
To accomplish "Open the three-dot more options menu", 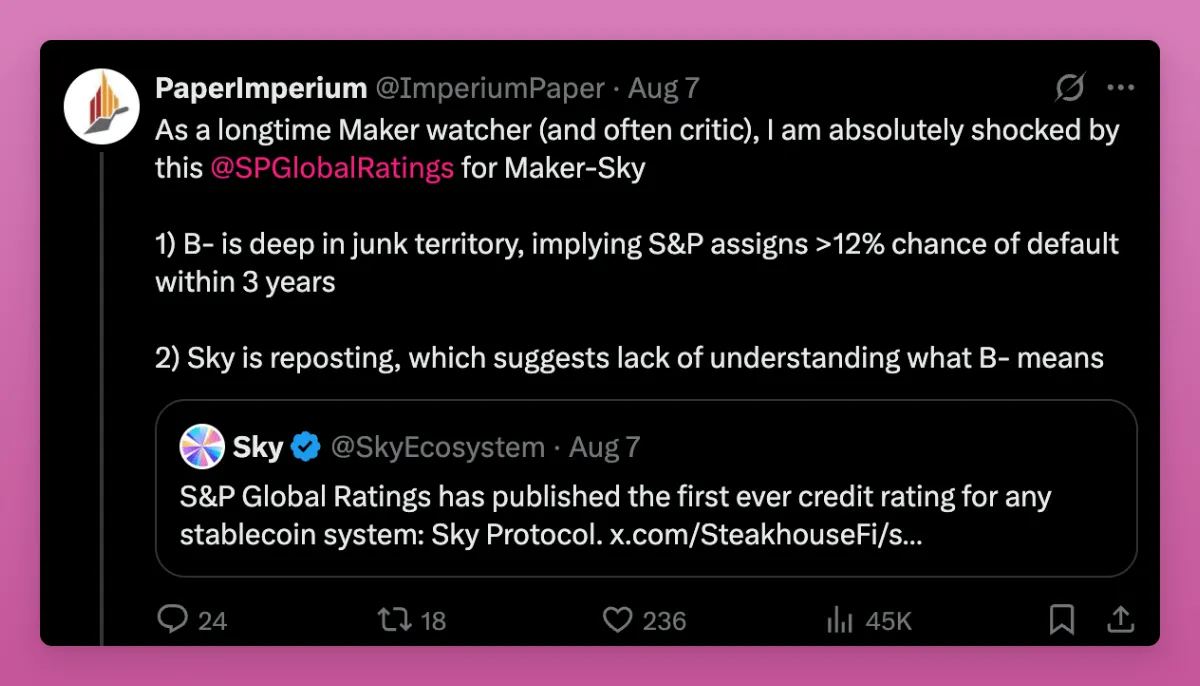I will coord(1120,89).
